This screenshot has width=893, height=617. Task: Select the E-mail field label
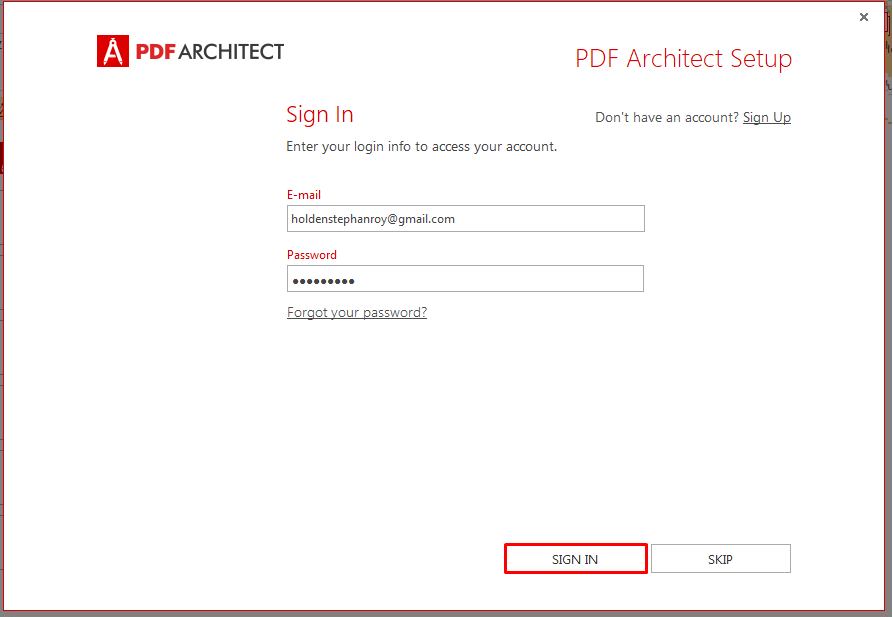(304, 195)
